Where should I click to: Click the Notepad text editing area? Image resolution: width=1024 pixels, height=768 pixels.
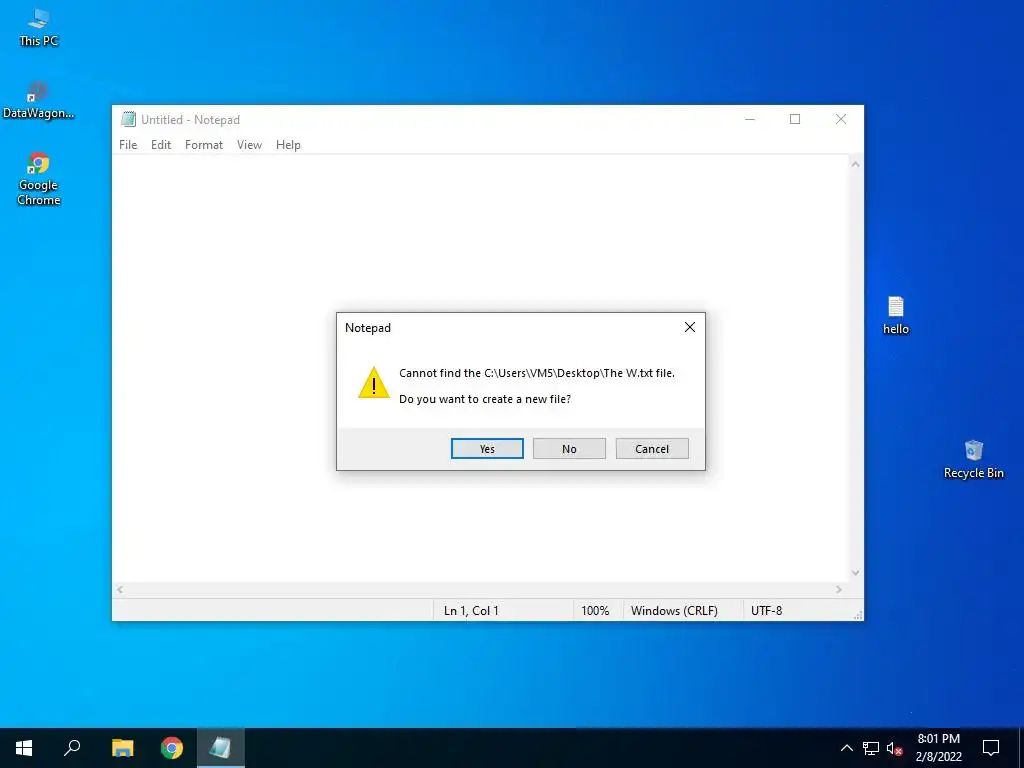tap(480, 368)
